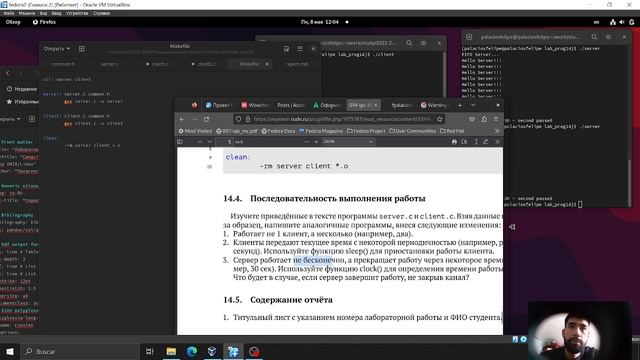Open the Firefox hamburger application menu
Image resolution: width=640 pixels, height=360 pixels.
pyautogui.click(x=496, y=119)
